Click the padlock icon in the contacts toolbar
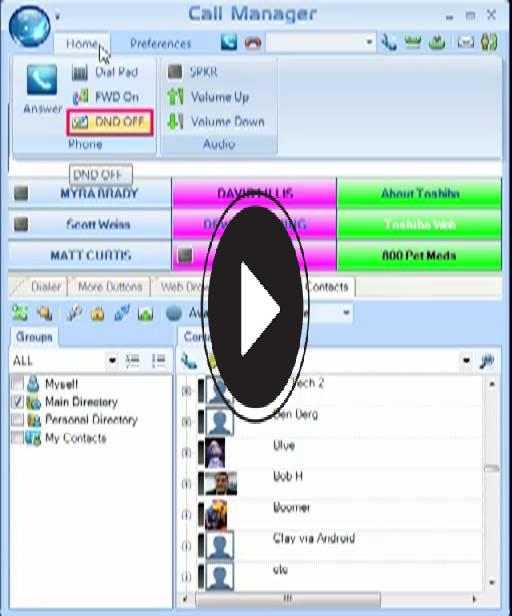512x616 pixels. [97, 313]
